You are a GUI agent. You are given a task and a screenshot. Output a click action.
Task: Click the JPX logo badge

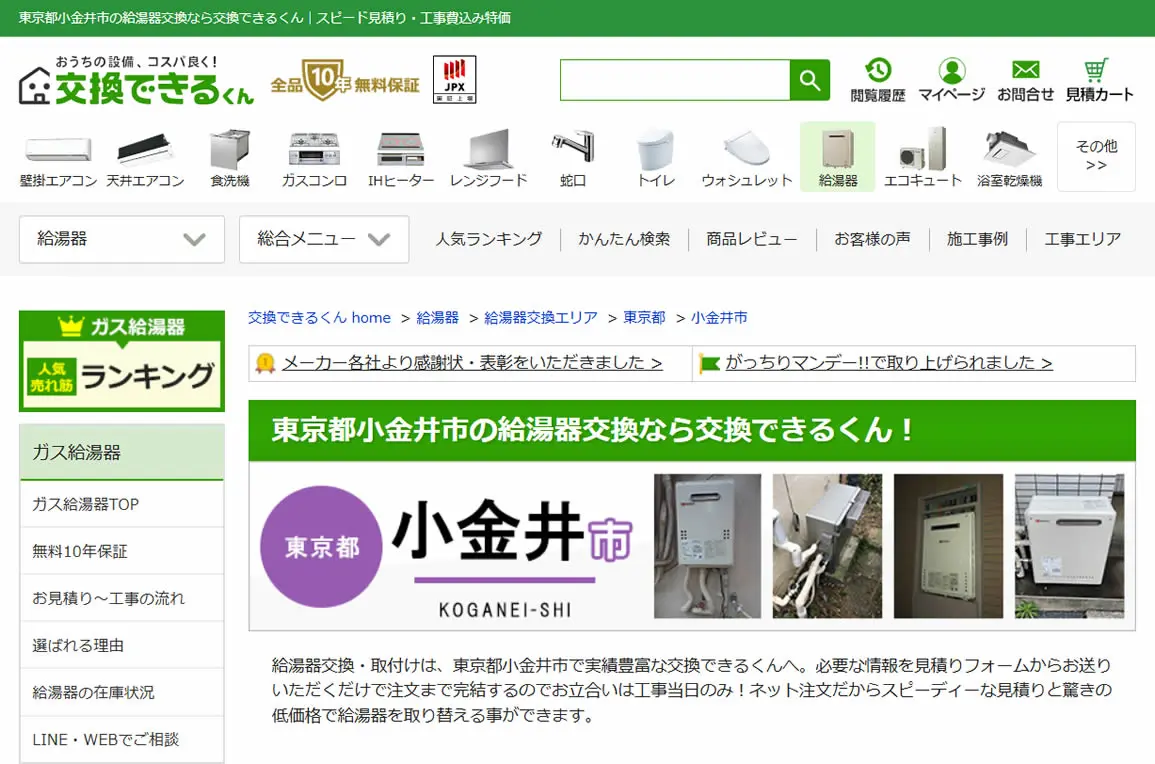tap(454, 80)
